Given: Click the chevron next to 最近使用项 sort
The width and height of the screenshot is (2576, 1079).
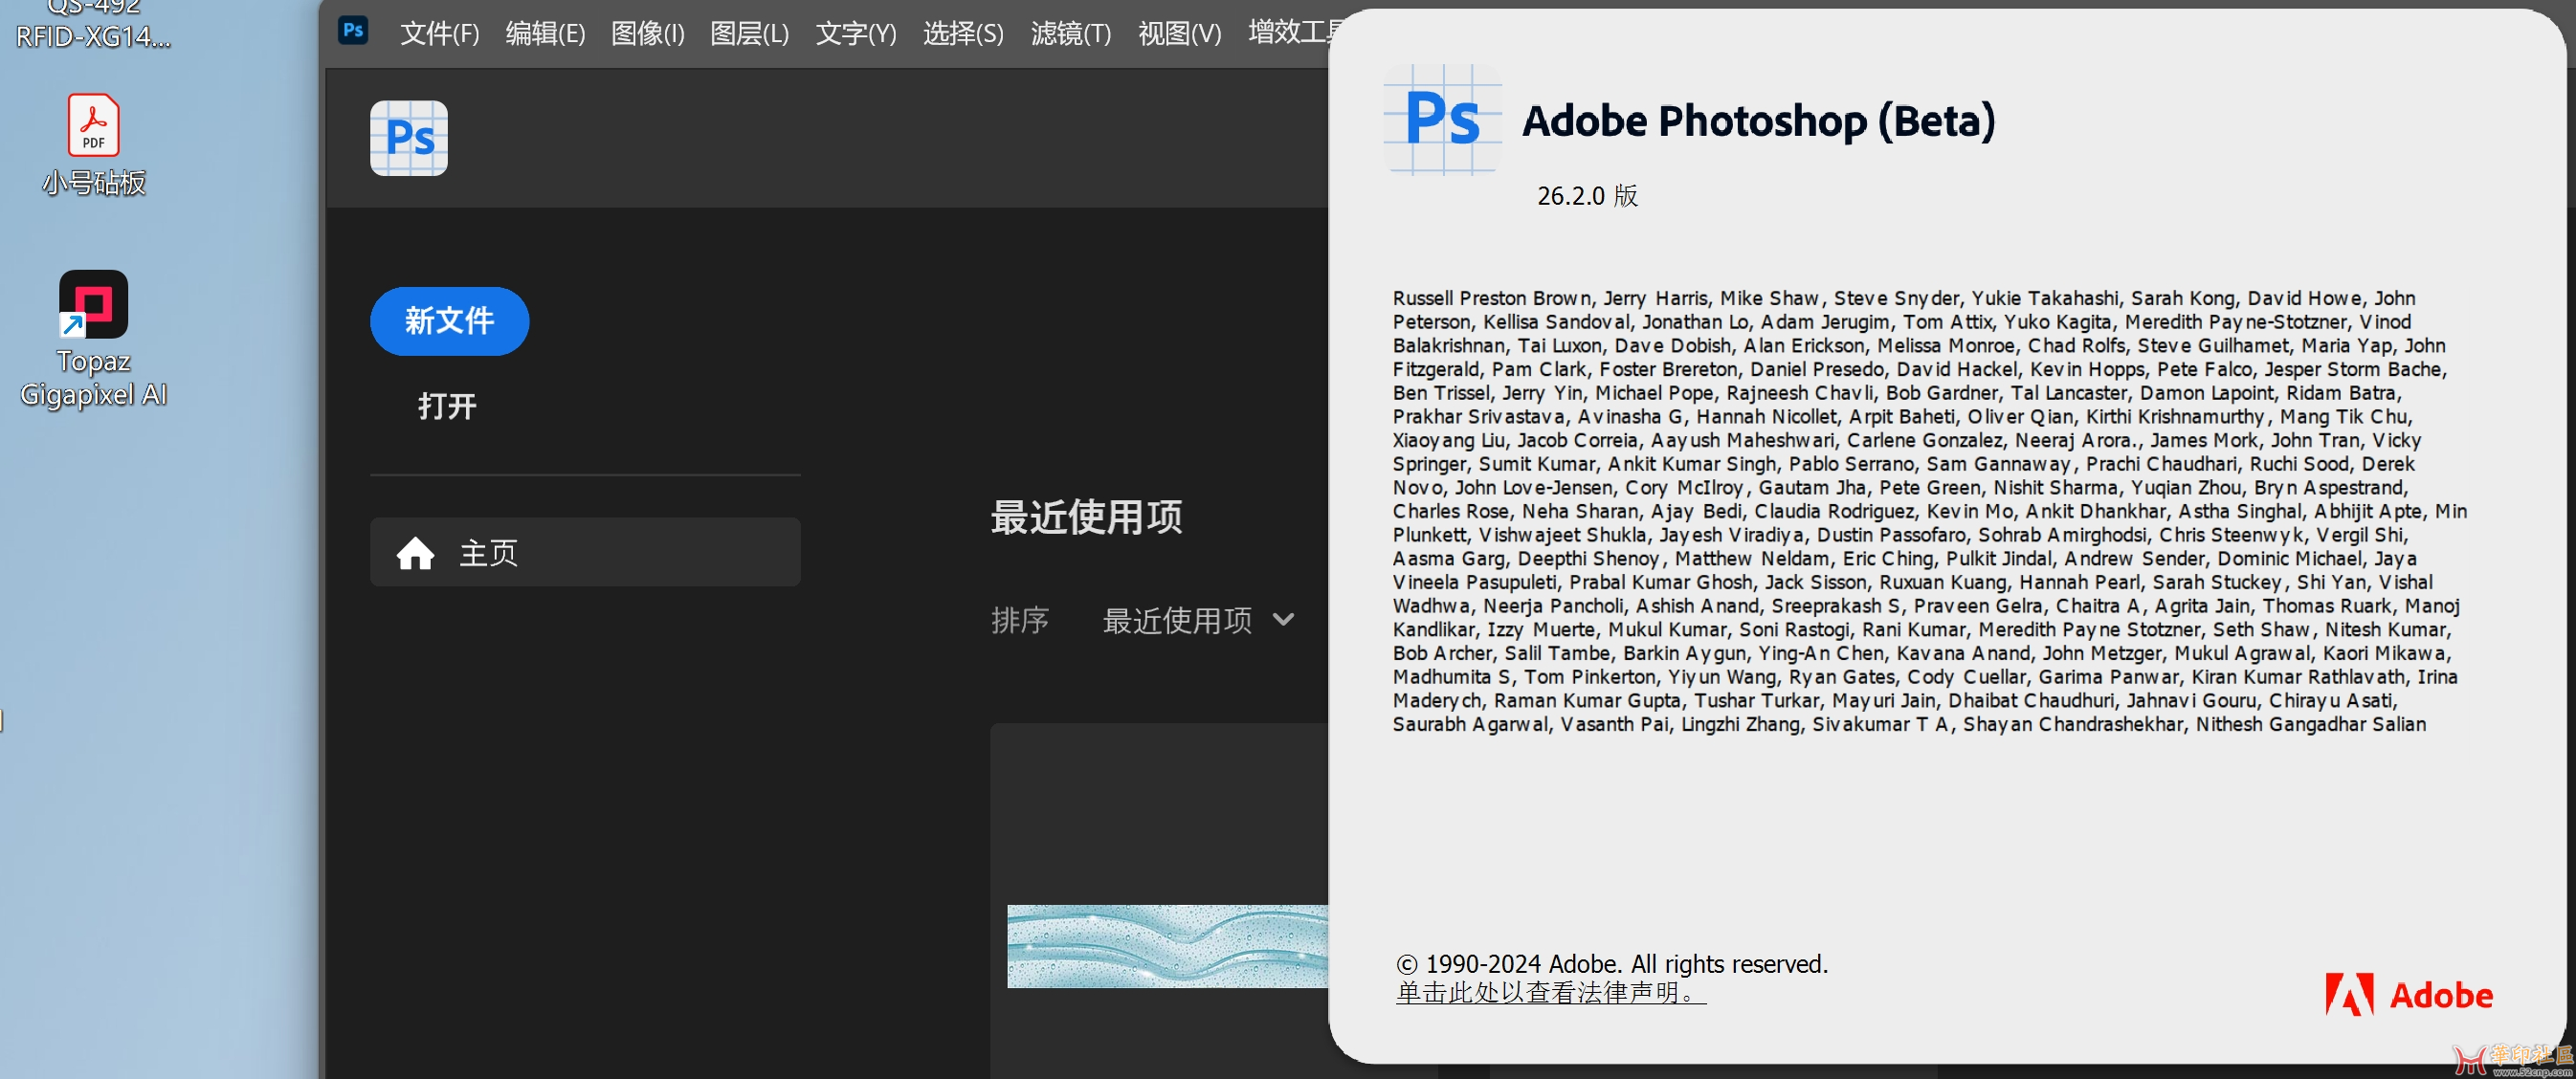Looking at the screenshot, I should pyautogui.click(x=1283, y=620).
